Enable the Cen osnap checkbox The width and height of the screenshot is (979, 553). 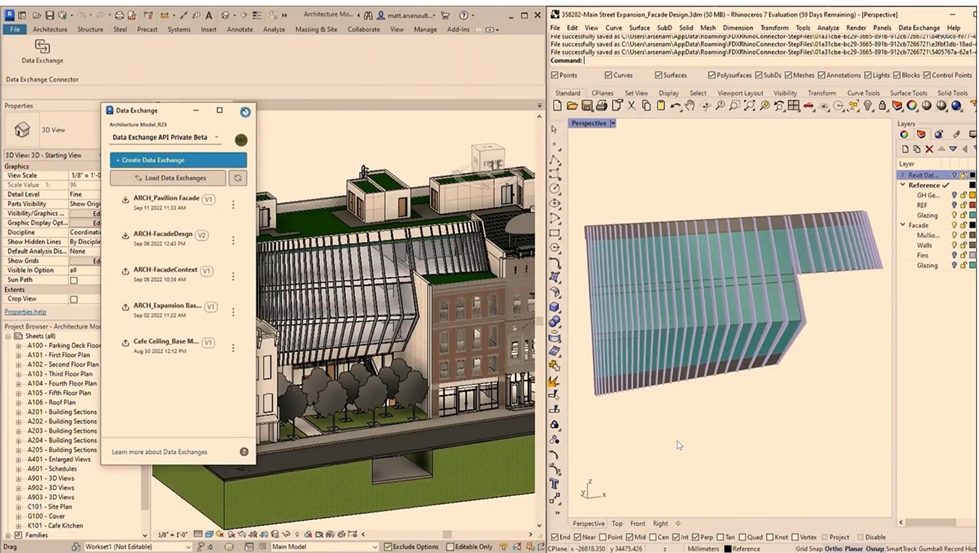[x=653, y=537]
